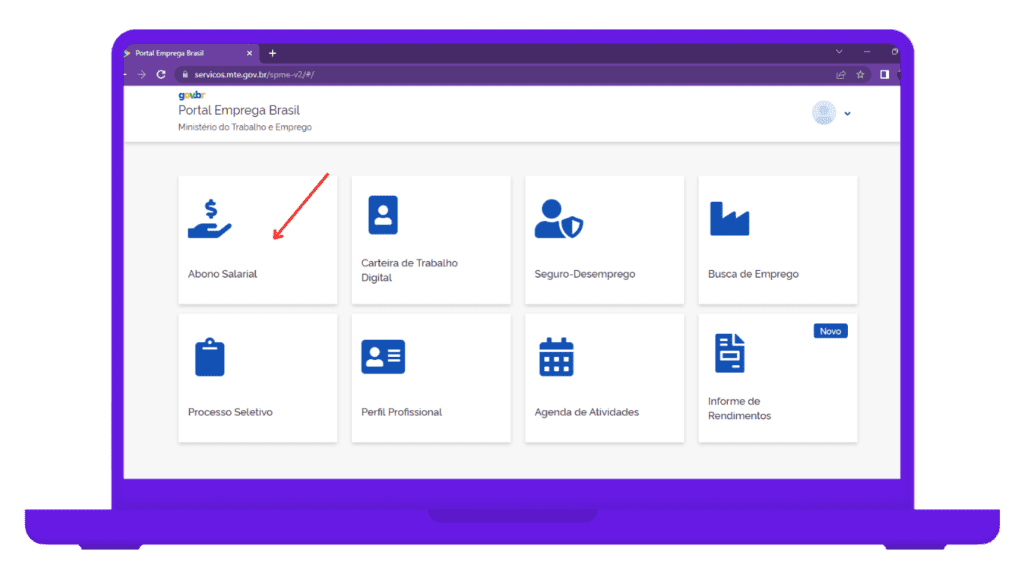Open a new browser tab
Screen dimensions: 1024x576
272,53
